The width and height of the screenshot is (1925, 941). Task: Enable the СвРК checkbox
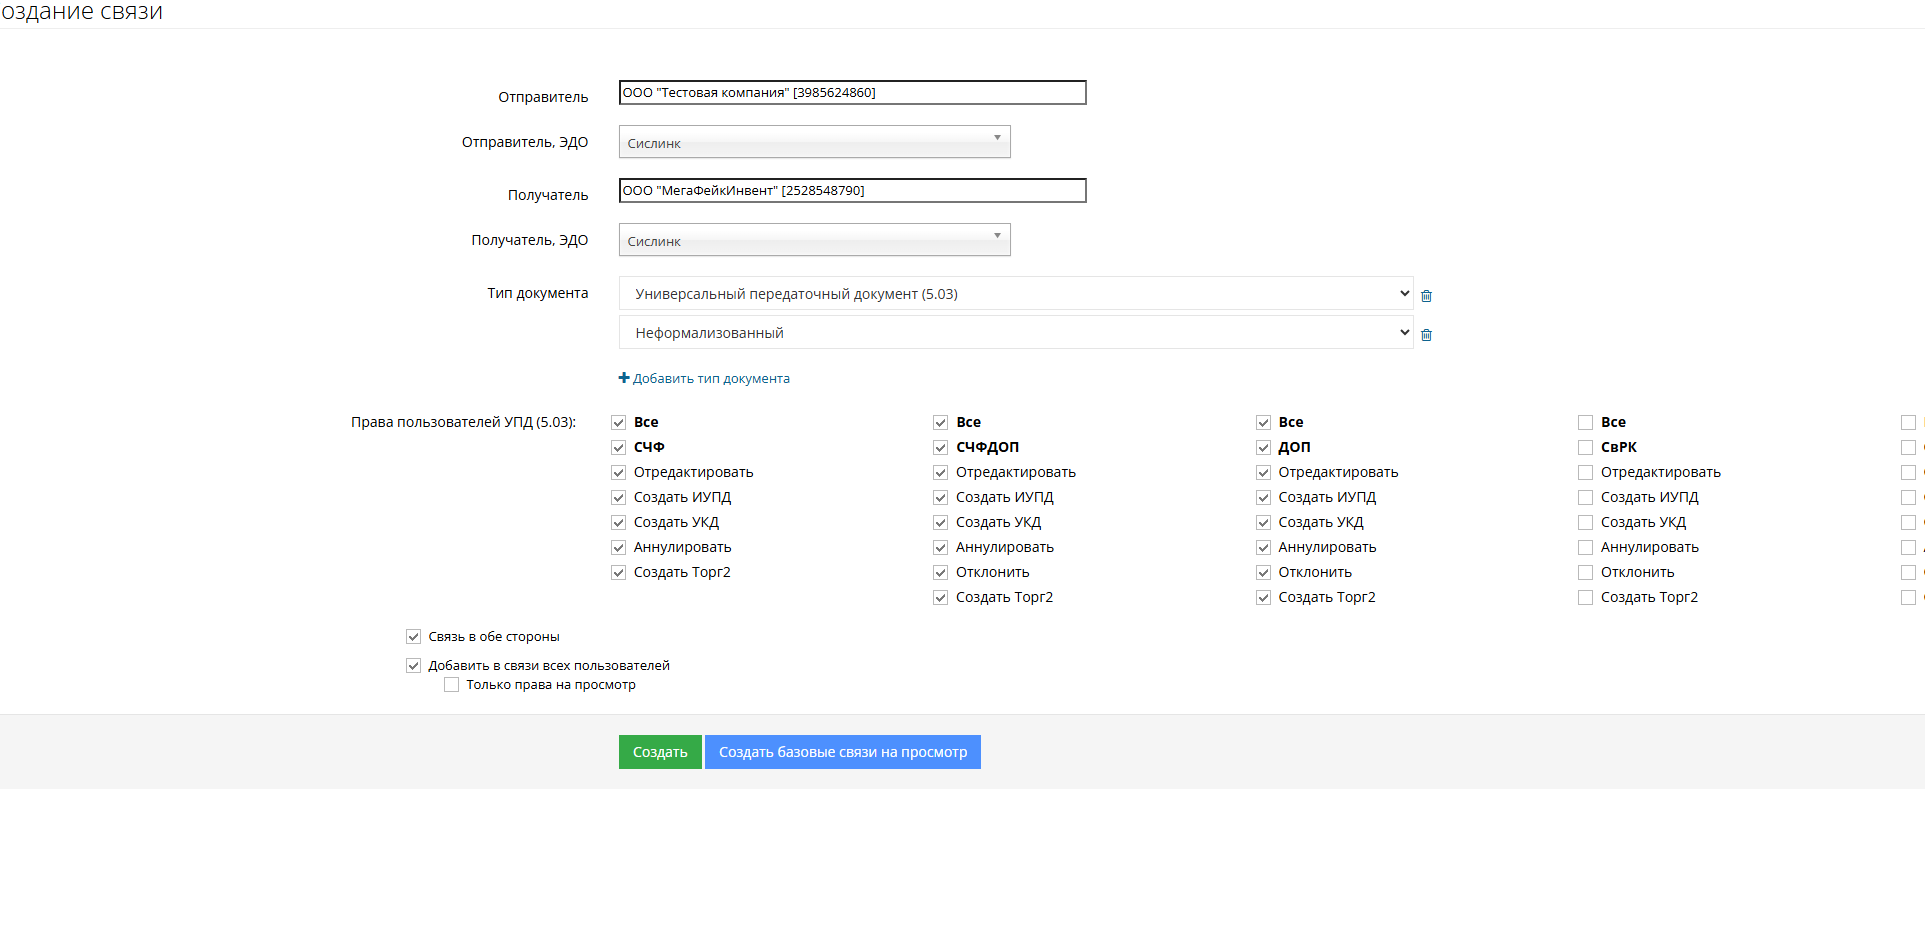tap(1585, 448)
